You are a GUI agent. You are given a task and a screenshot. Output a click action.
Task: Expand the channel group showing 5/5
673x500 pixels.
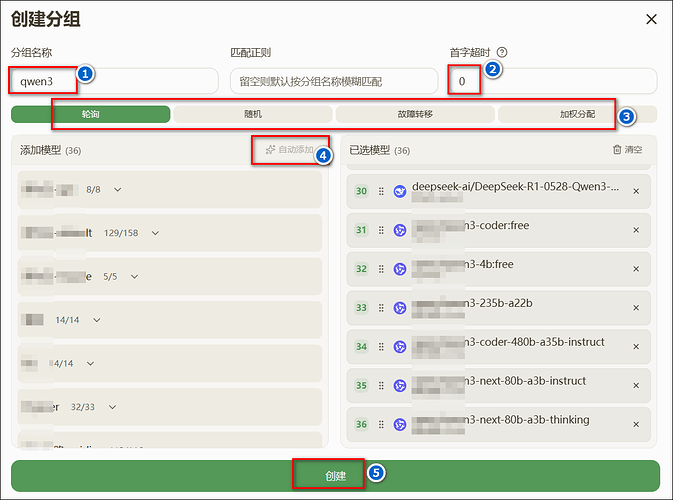(x=134, y=277)
